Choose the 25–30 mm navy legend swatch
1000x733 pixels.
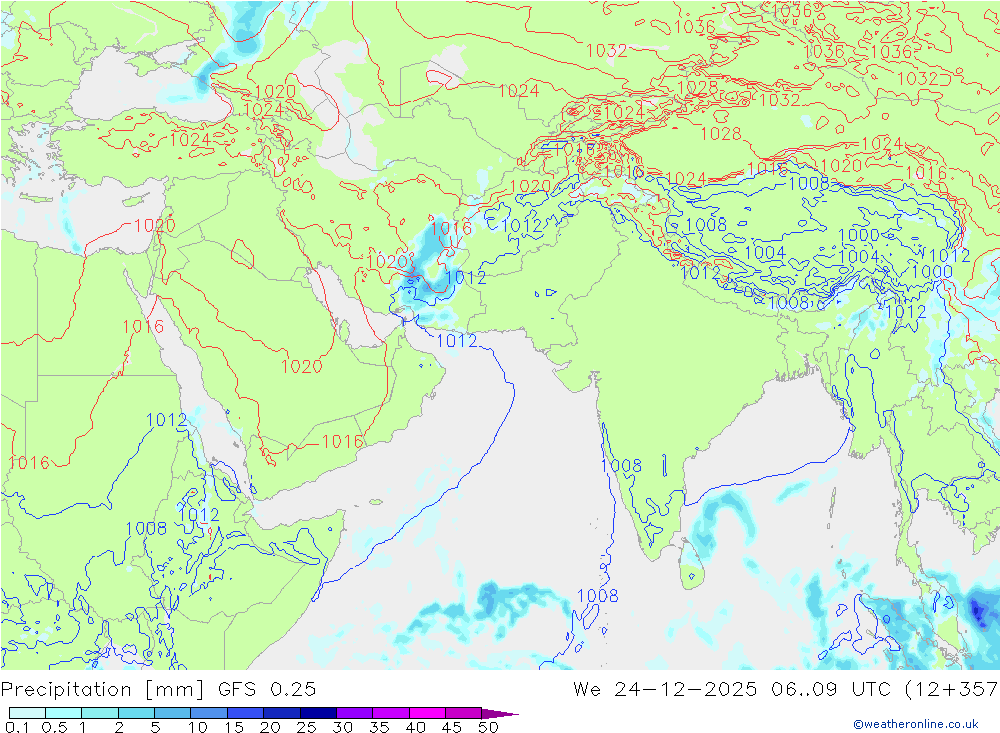click(x=318, y=713)
